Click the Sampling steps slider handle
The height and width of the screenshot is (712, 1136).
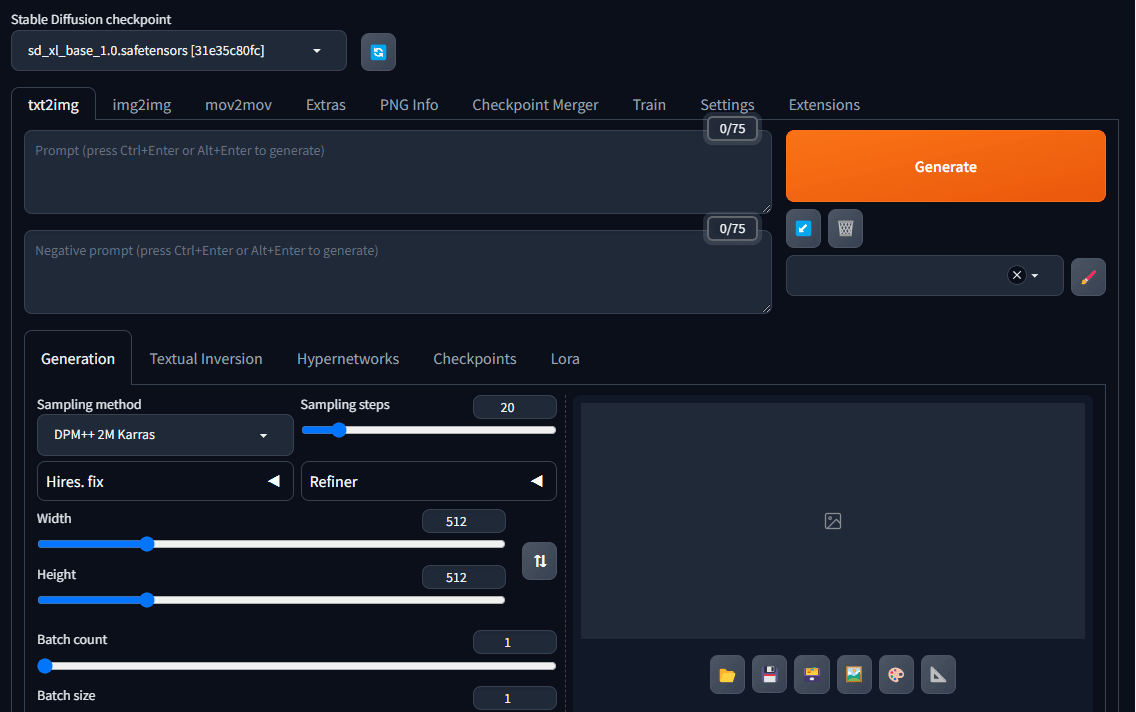(x=338, y=430)
